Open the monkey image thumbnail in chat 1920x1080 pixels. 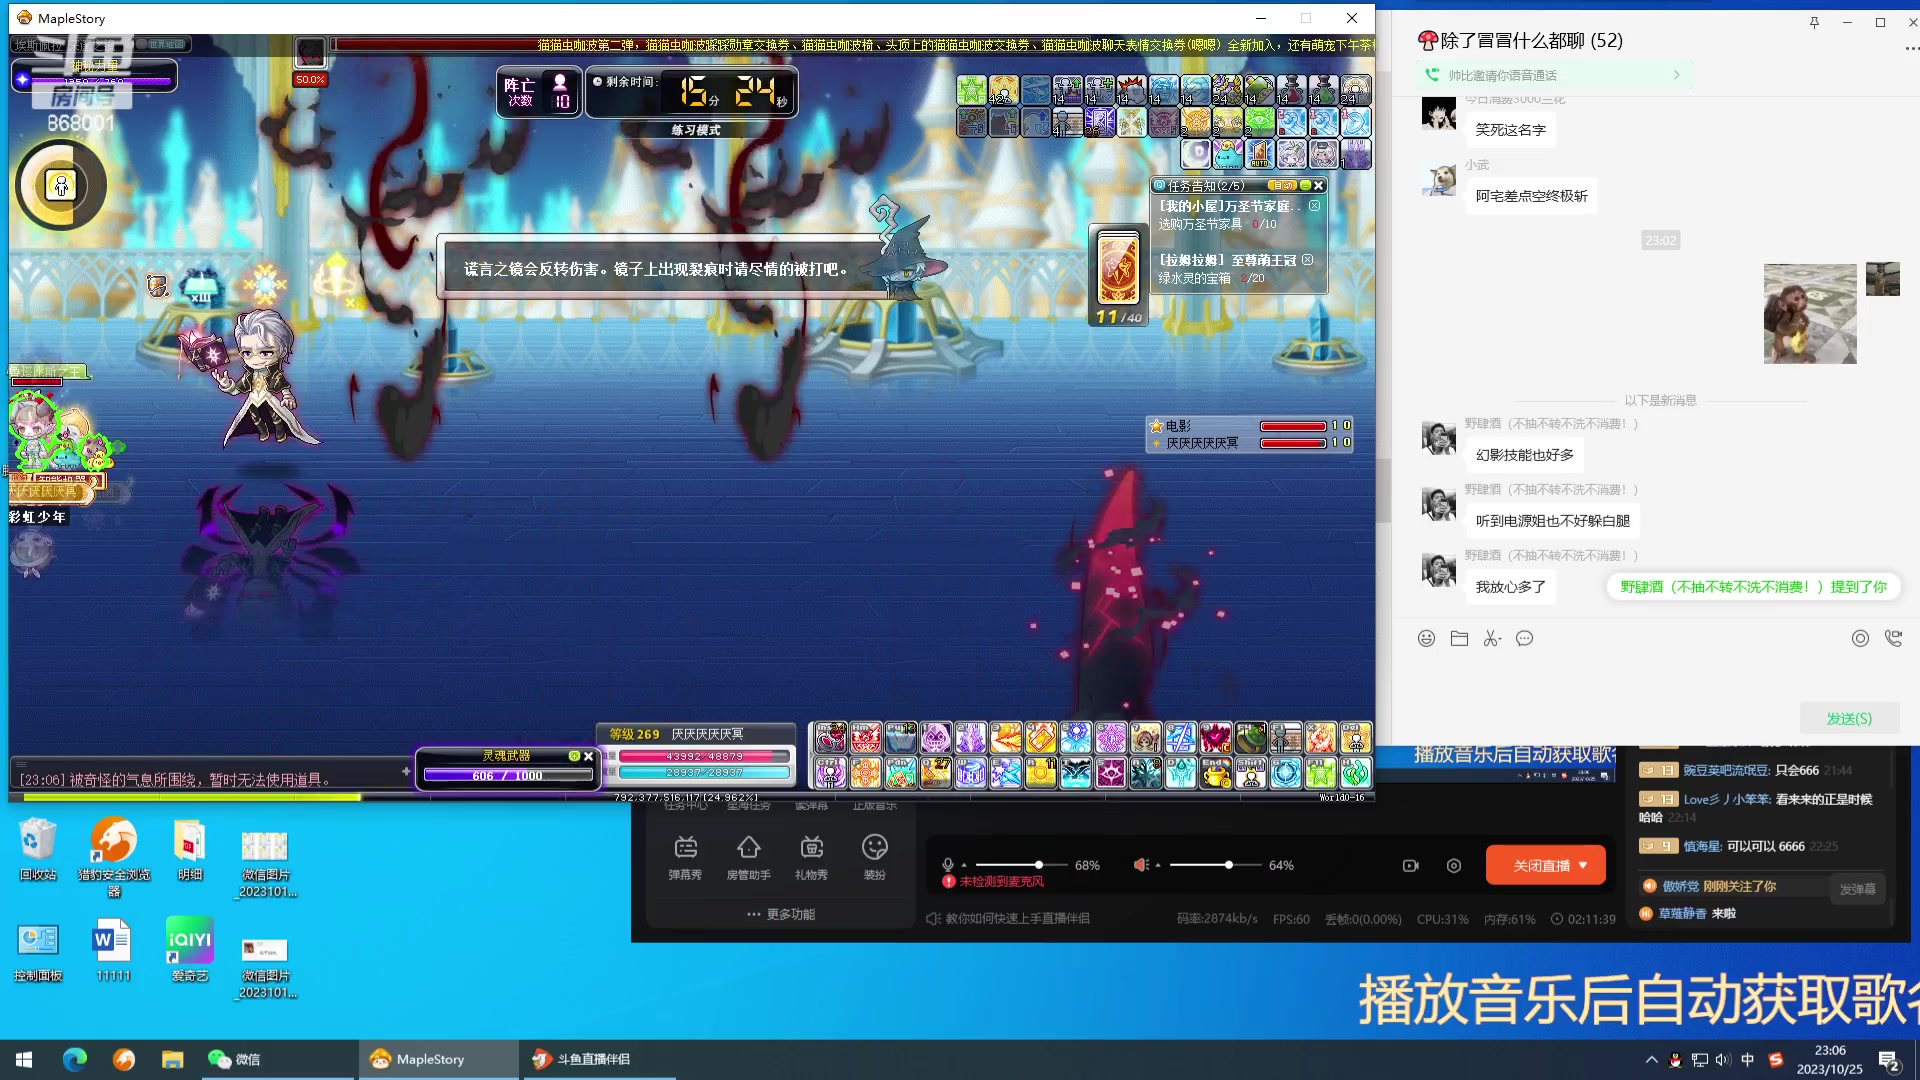coord(1810,313)
